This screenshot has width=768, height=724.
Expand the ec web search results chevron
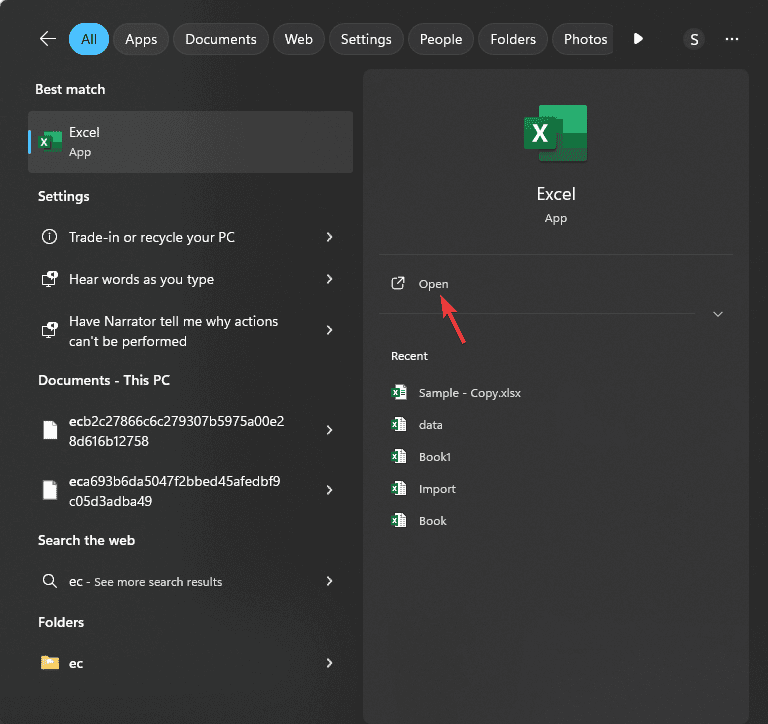pos(329,581)
